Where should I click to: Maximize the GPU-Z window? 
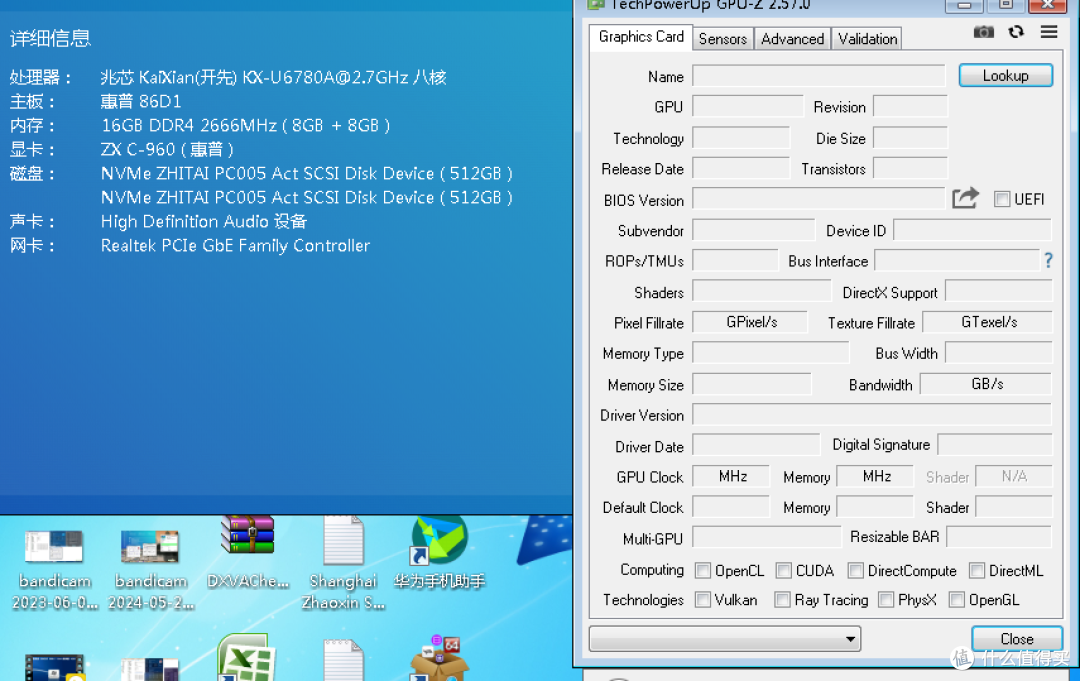point(1006,6)
